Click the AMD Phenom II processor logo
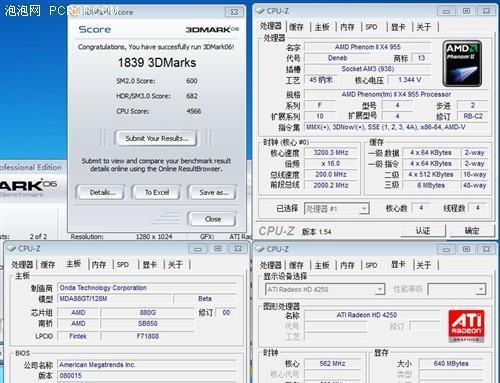Viewport: 500px width, 383px height. (462, 63)
